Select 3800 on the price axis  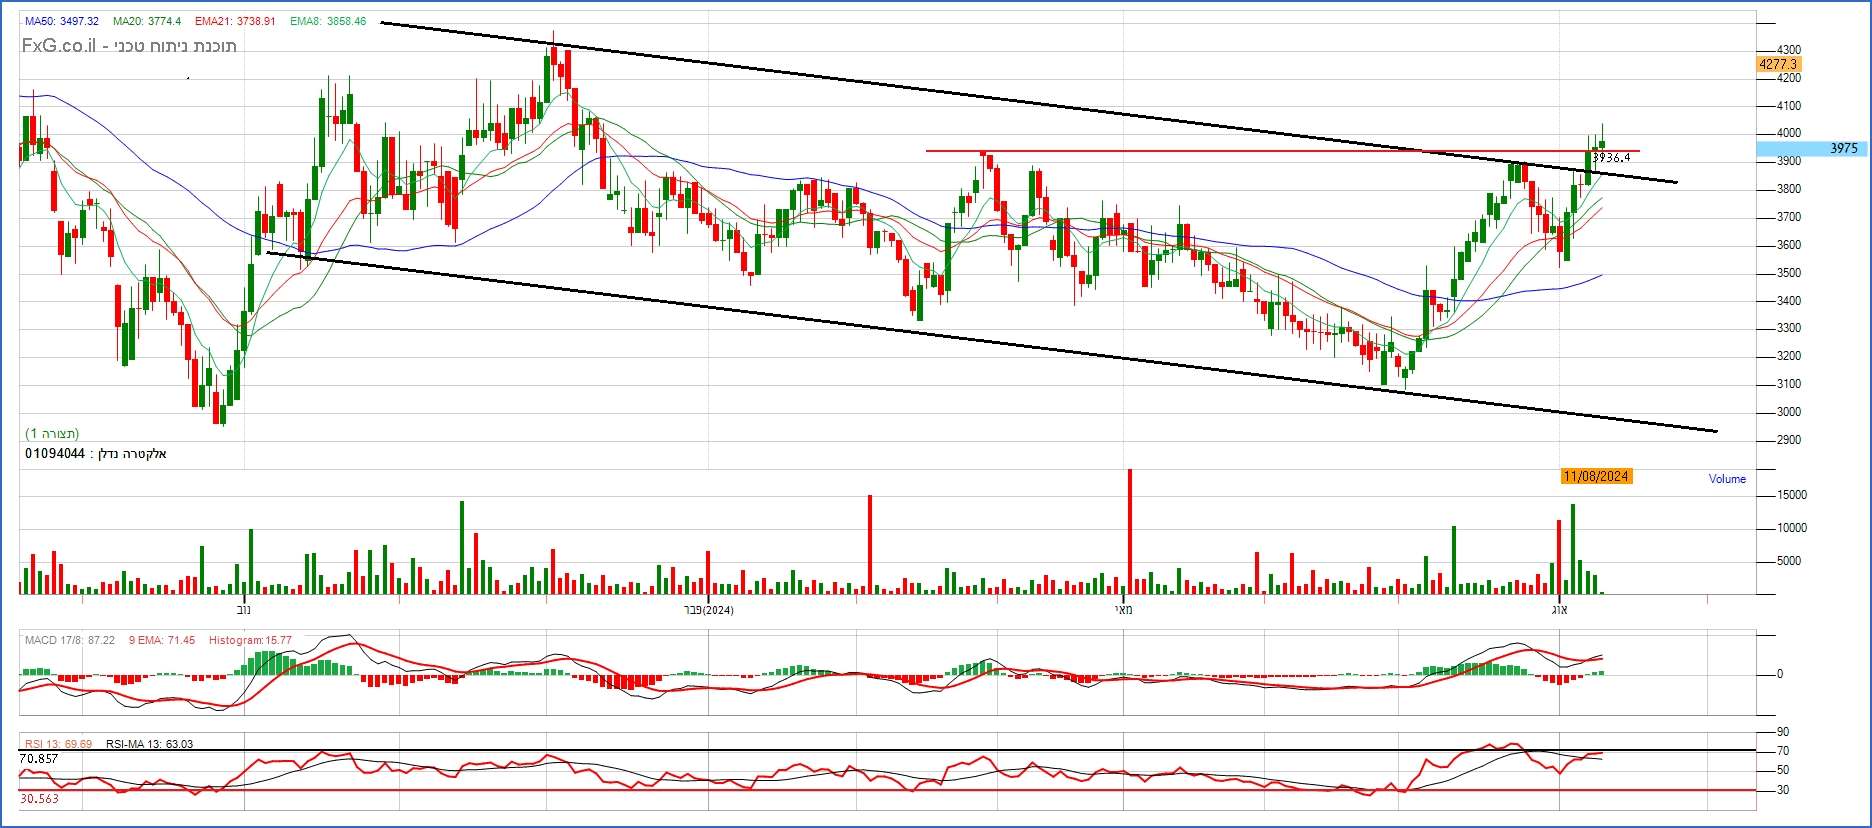1790,189
